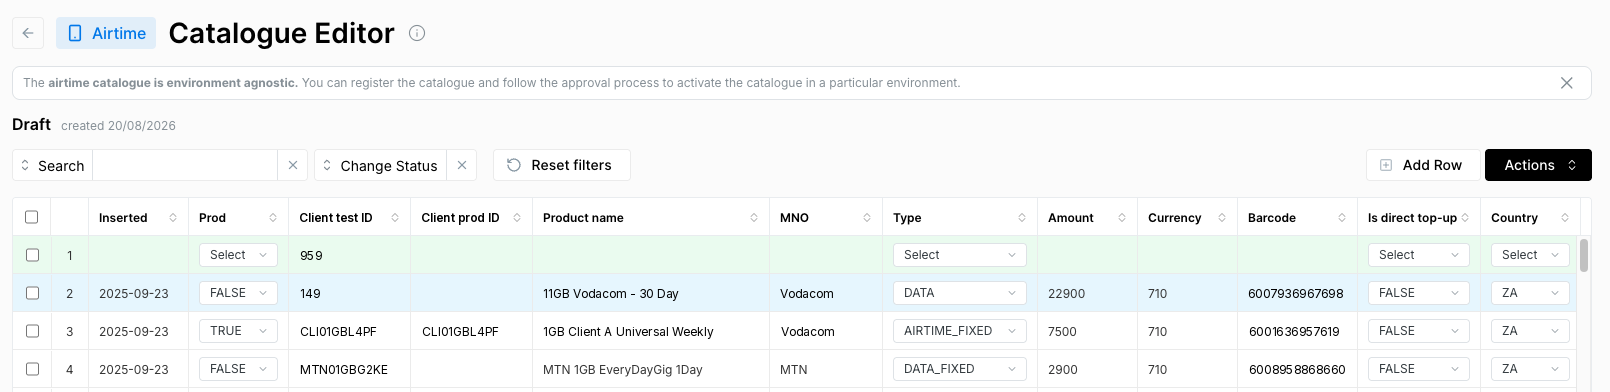1610x392 pixels.
Task: Open Type select in row 1
Action: pyautogui.click(x=960, y=255)
